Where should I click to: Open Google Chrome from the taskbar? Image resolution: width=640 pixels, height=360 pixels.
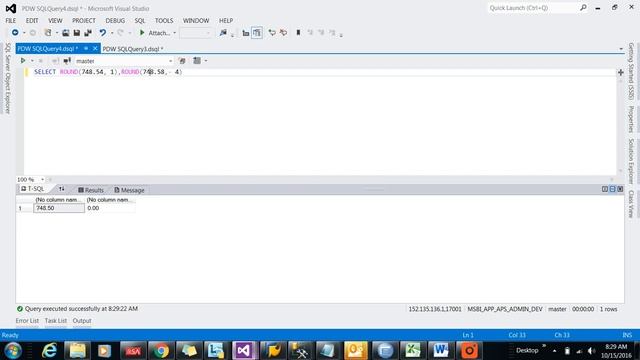[161, 351]
